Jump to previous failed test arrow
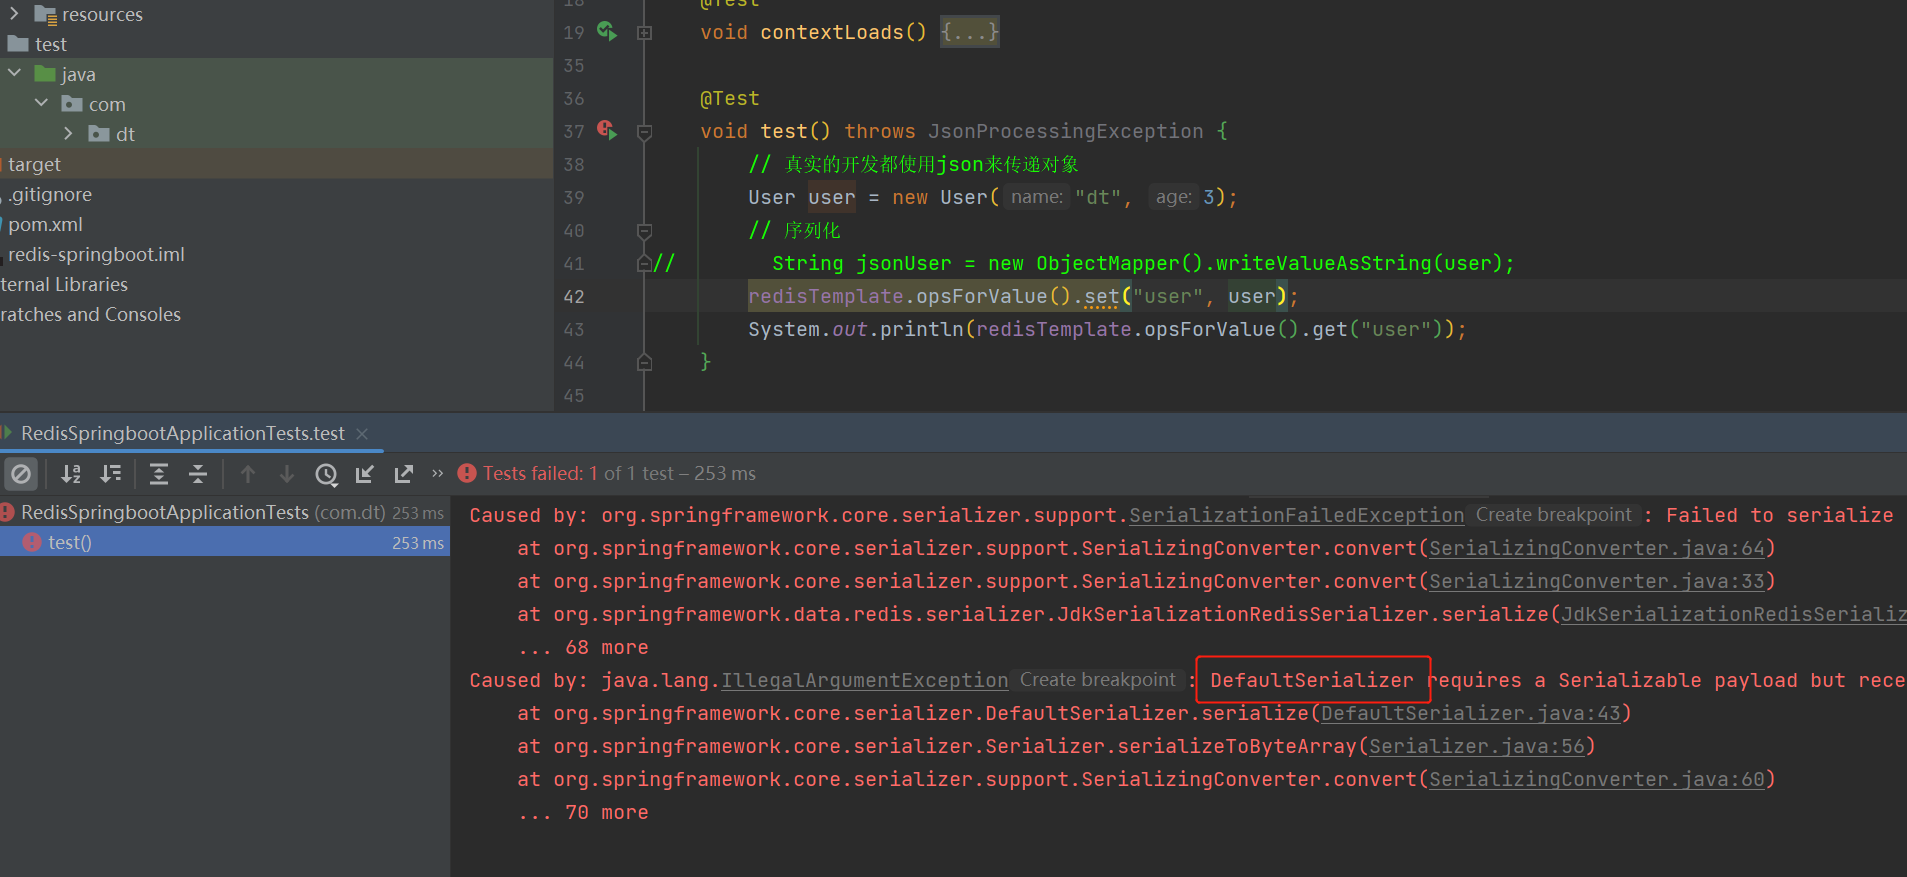The image size is (1907, 877). [248, 474]
